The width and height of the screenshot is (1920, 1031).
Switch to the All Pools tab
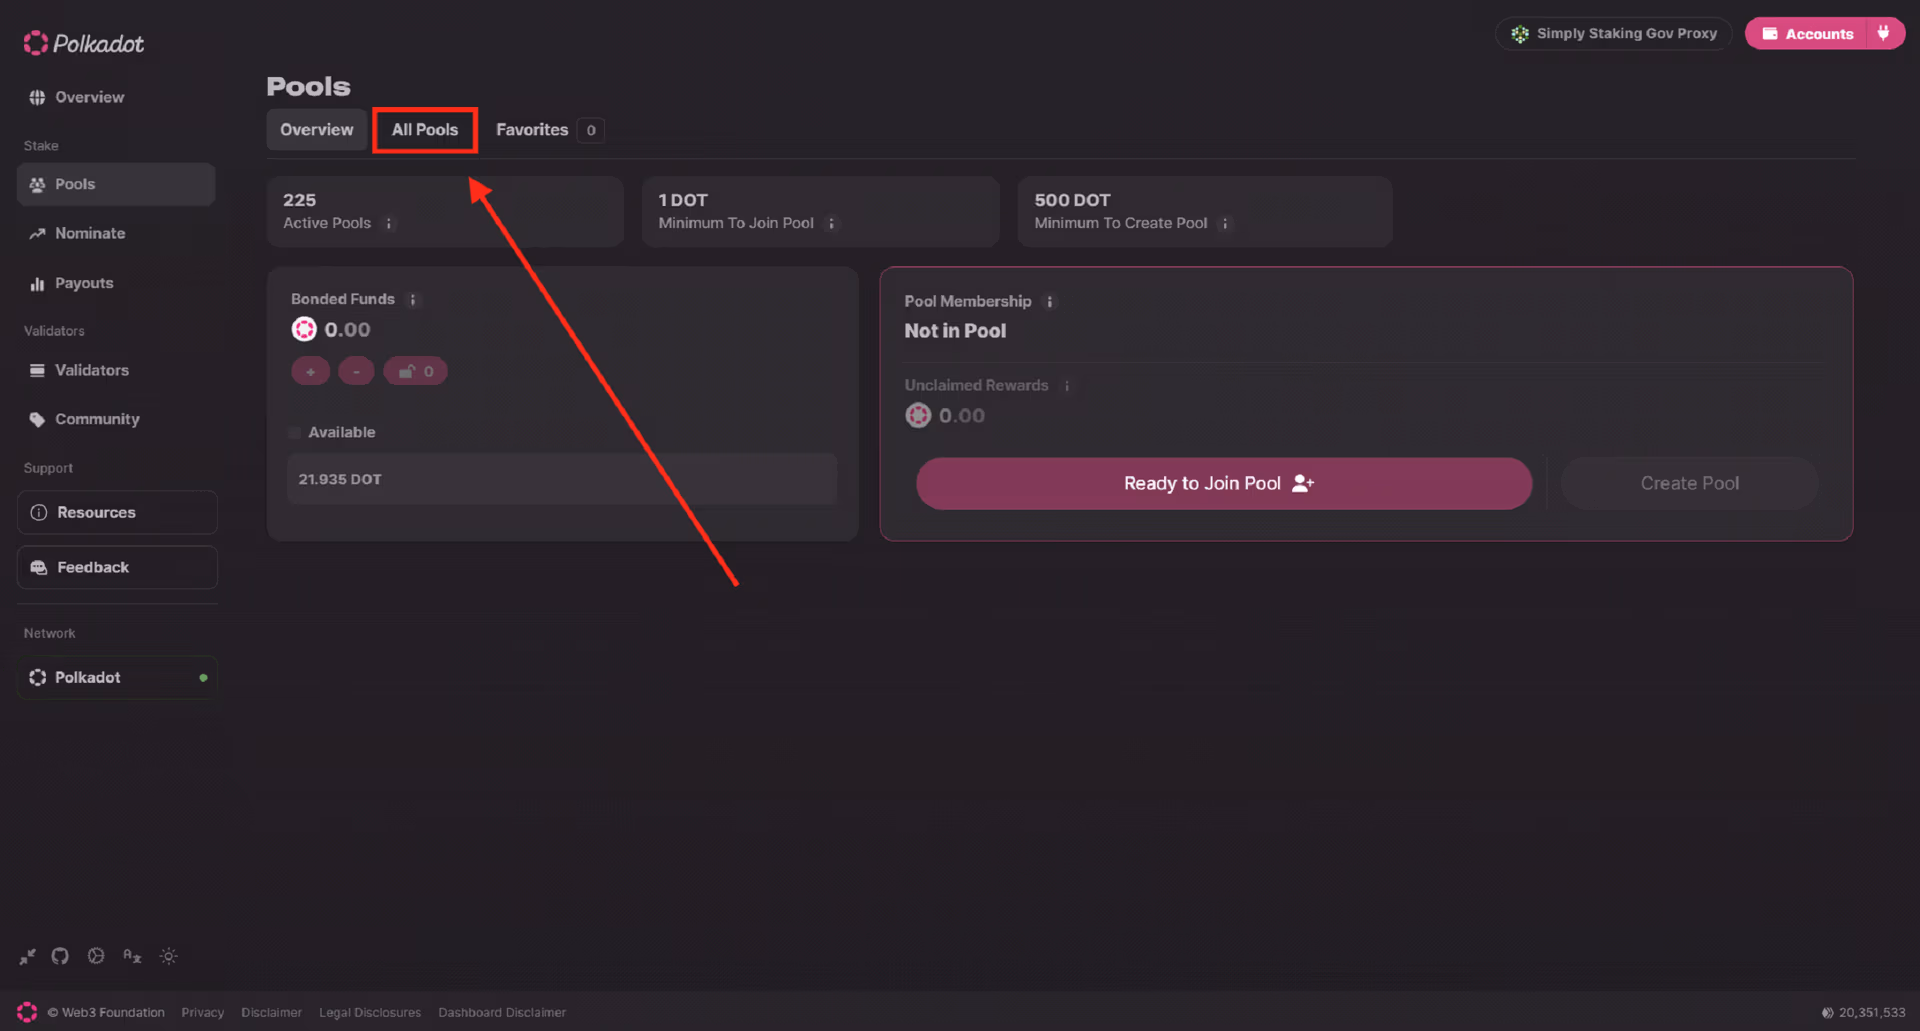pyautogui.click(x=425, y=130)
